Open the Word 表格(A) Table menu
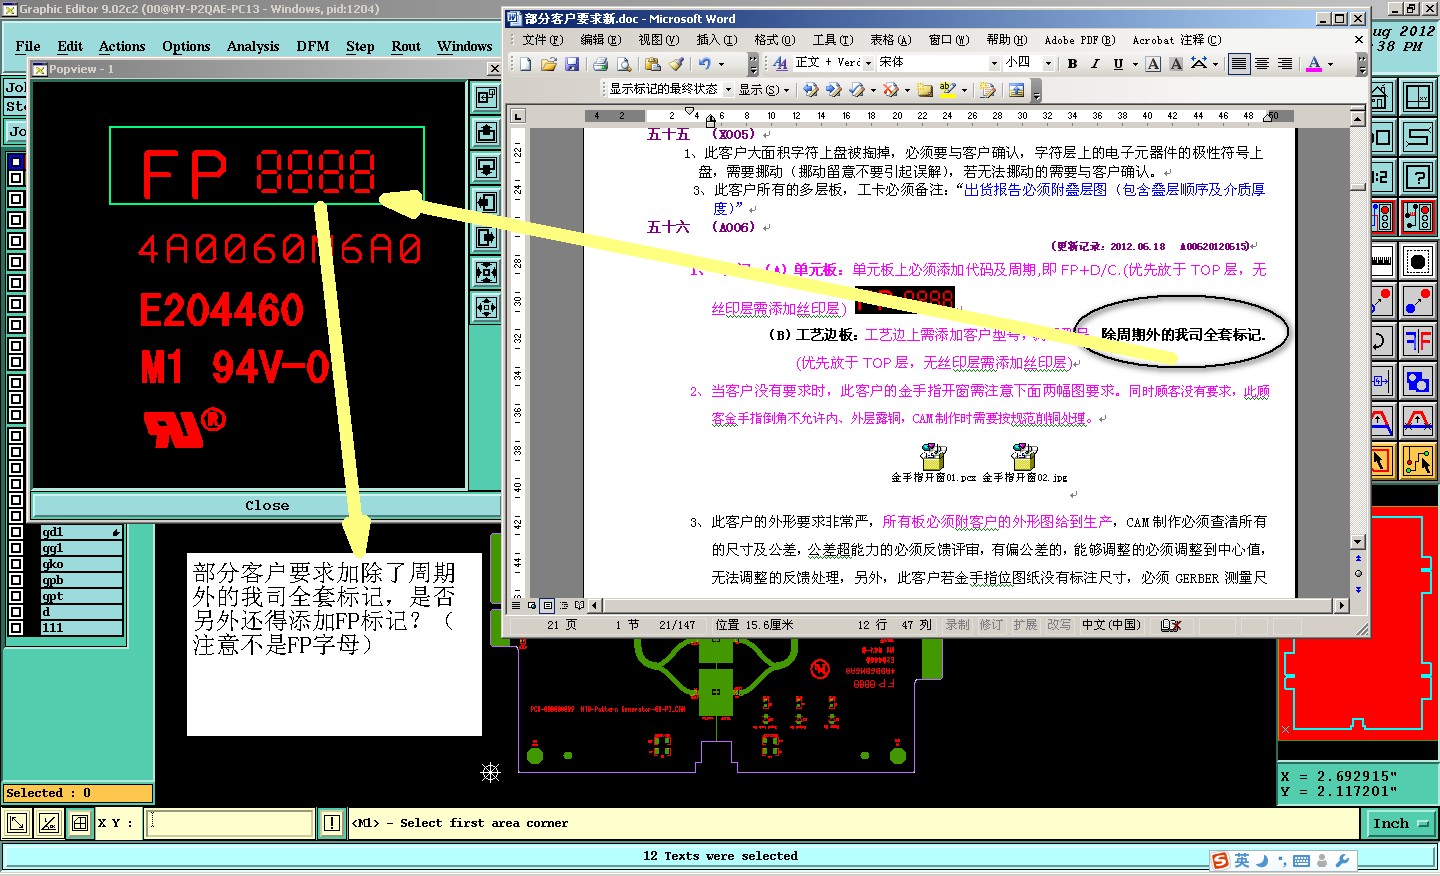 (890, 40)
